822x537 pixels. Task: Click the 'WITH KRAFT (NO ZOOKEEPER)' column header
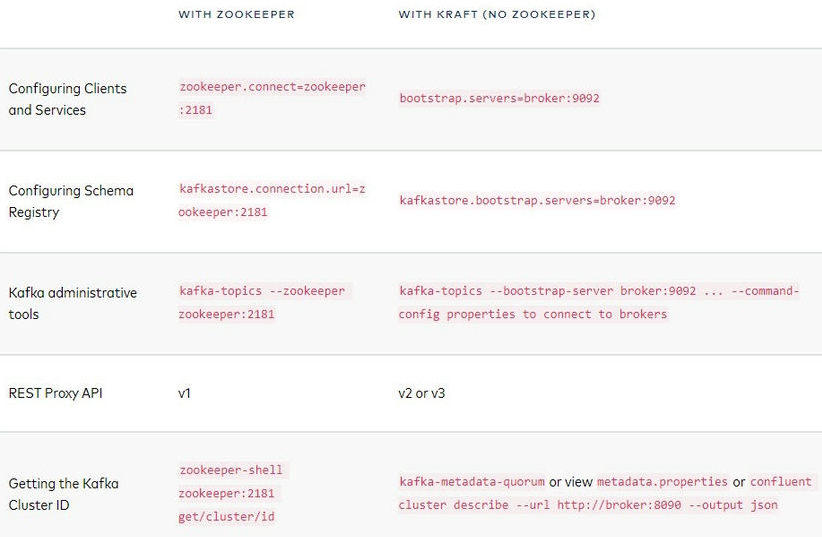pyautogui.click(x=497, y=15)
